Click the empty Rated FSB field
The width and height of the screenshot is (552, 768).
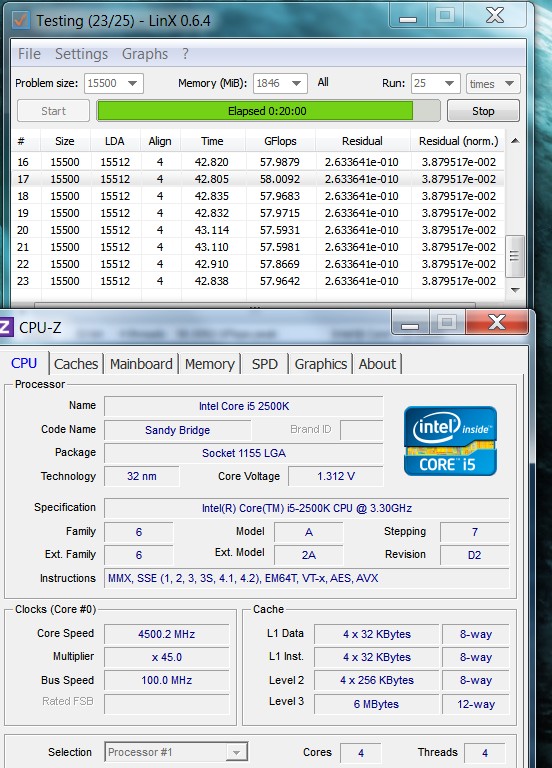(x=167, y=704)
